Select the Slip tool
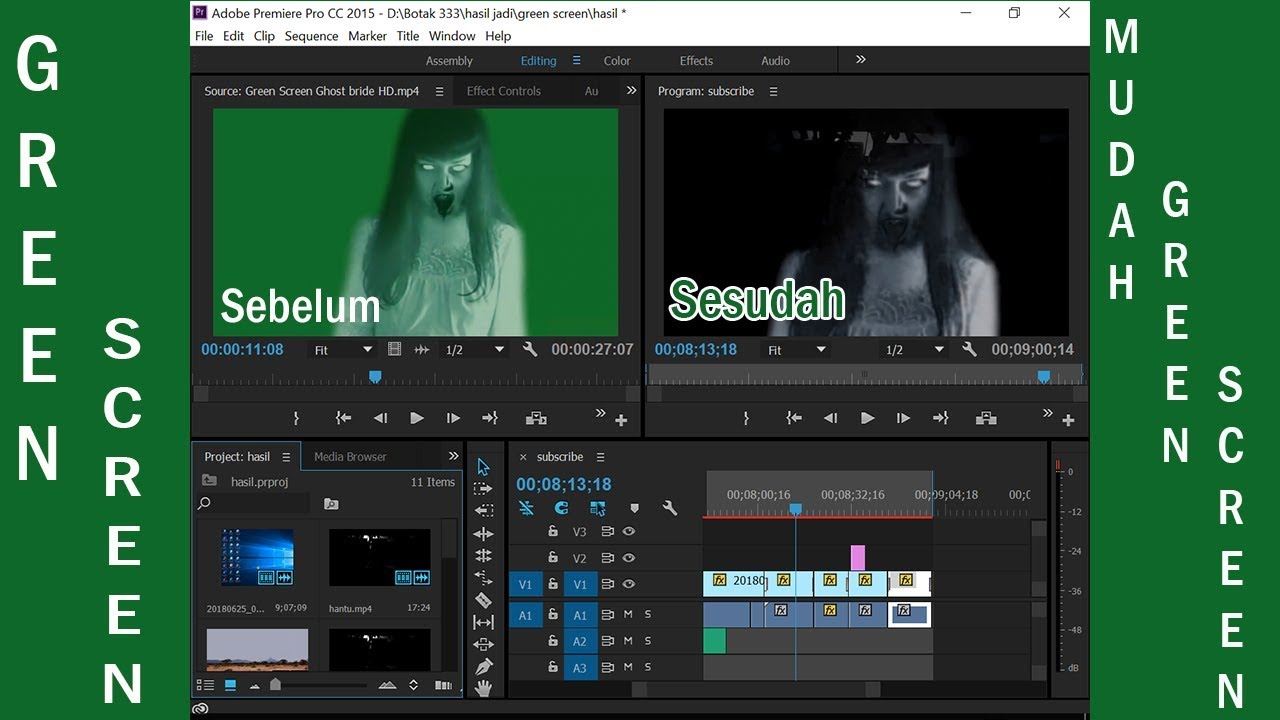This screenshot has height=720, width=1280. (483, 622)
